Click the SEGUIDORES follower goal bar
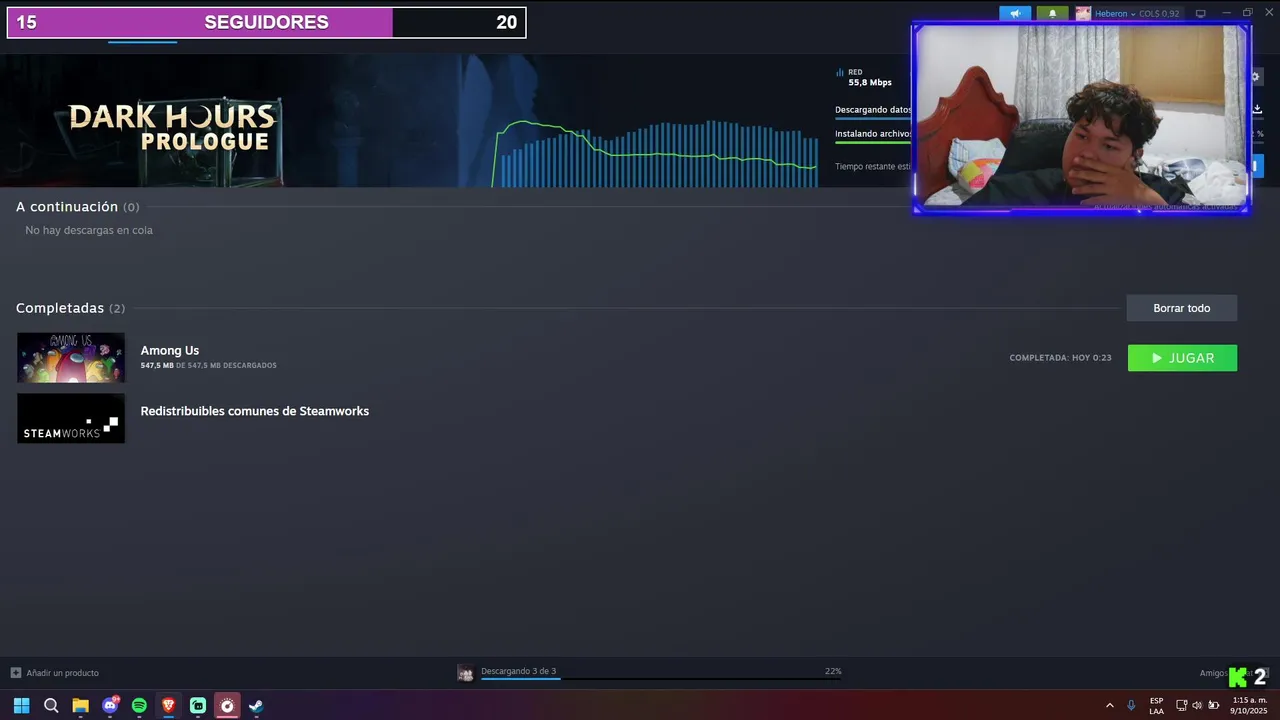Image resolution: width=1280 pixels, height=720 pixels. tap(266, 22)
